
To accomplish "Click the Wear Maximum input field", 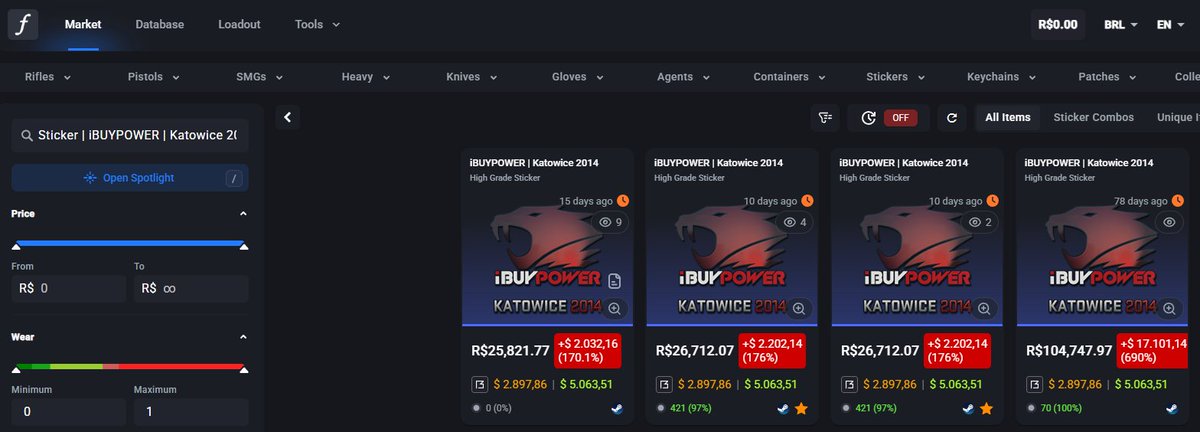I will point(191,411).
